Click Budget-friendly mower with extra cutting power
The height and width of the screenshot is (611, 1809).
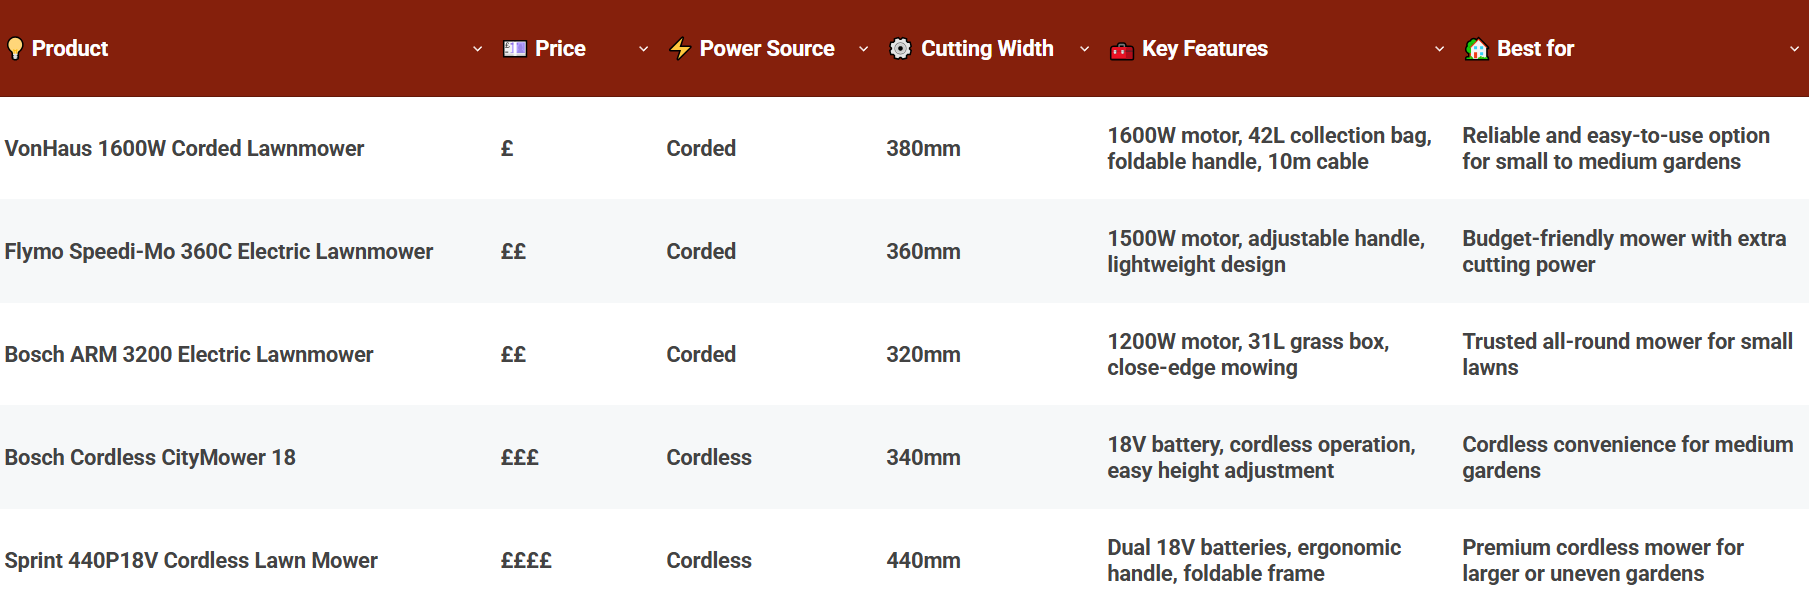coord(1624,252)
